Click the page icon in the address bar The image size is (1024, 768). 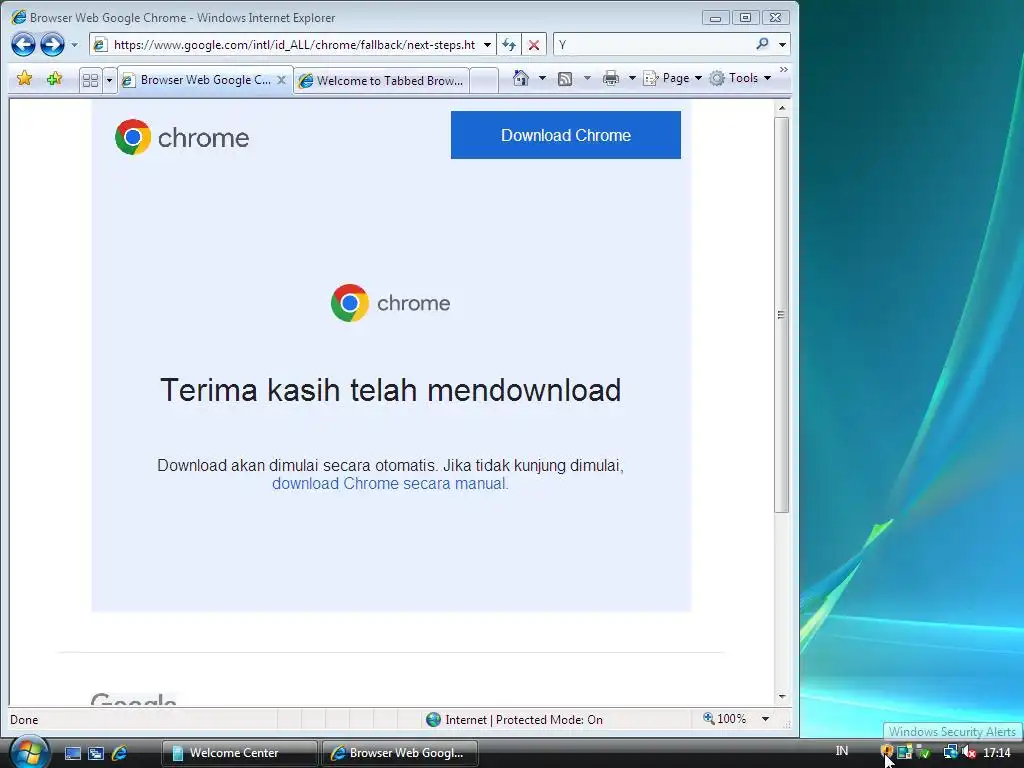coord(100,45)
